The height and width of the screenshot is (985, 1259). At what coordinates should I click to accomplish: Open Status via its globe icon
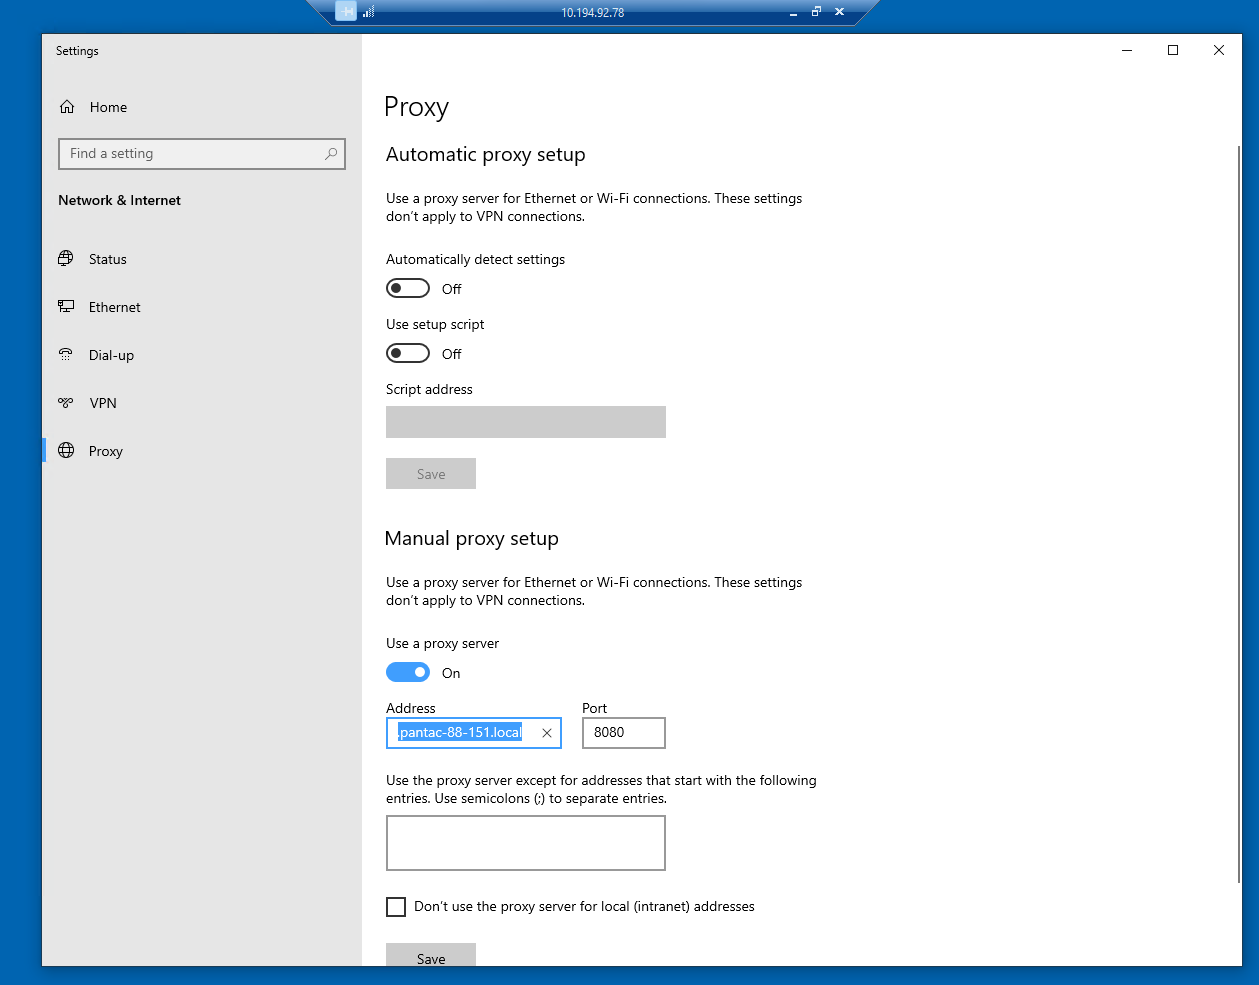coord(66,259)
